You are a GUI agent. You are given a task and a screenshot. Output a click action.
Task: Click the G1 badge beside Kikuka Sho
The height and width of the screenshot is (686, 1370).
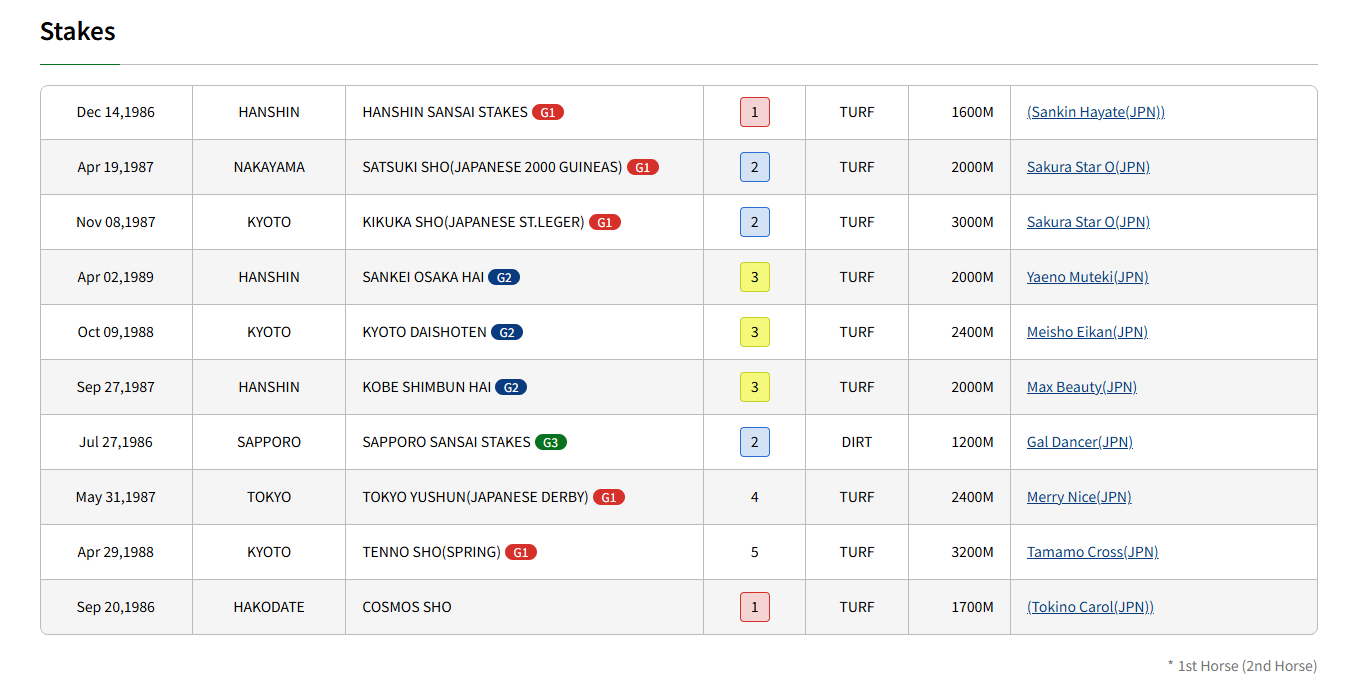[x=605, y=222]
